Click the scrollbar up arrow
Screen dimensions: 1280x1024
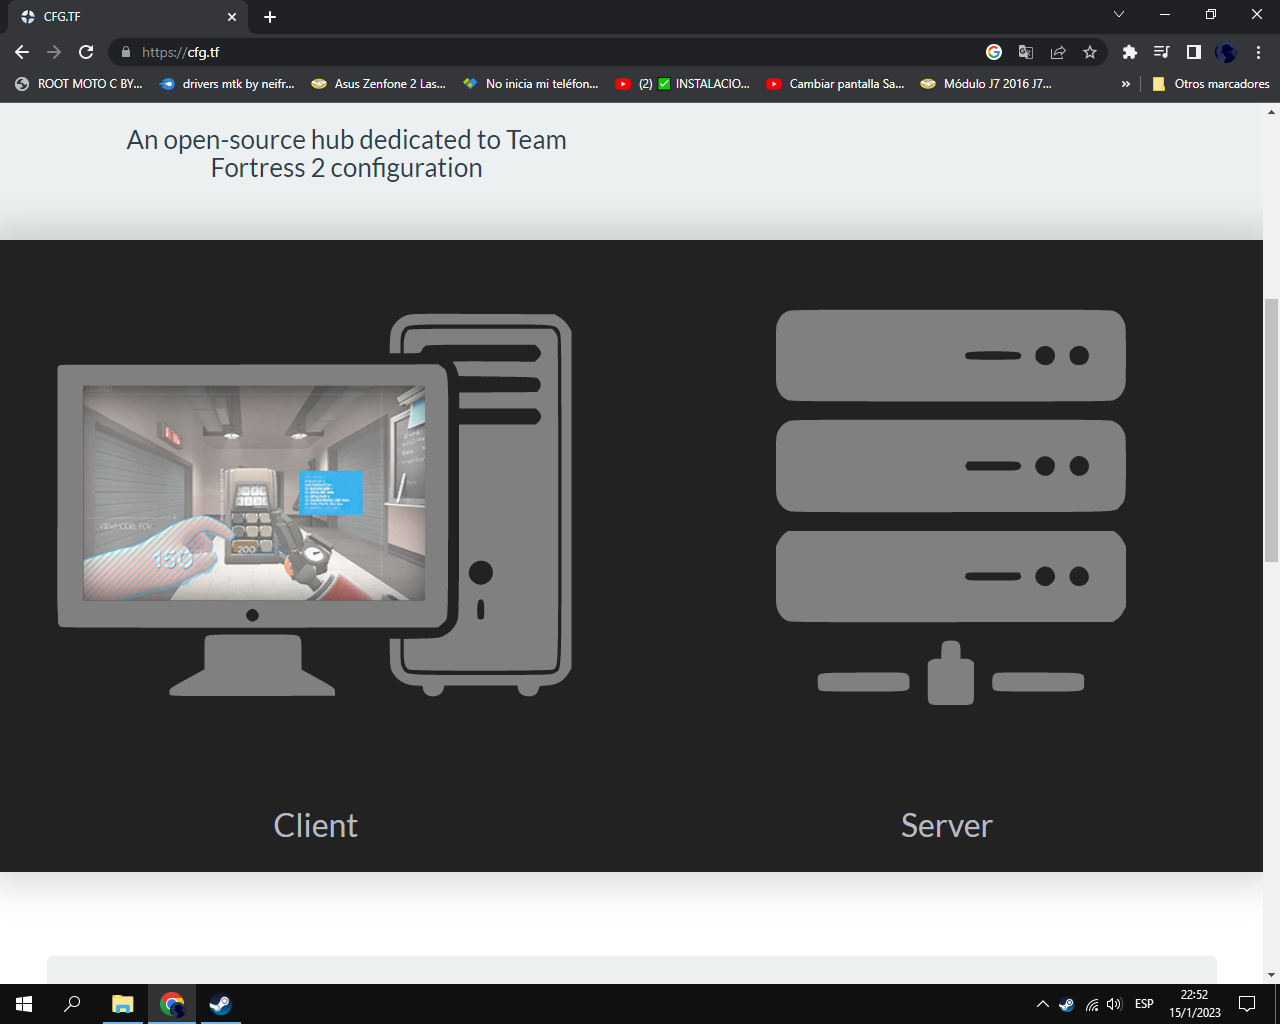click(x=1272, y=111)
